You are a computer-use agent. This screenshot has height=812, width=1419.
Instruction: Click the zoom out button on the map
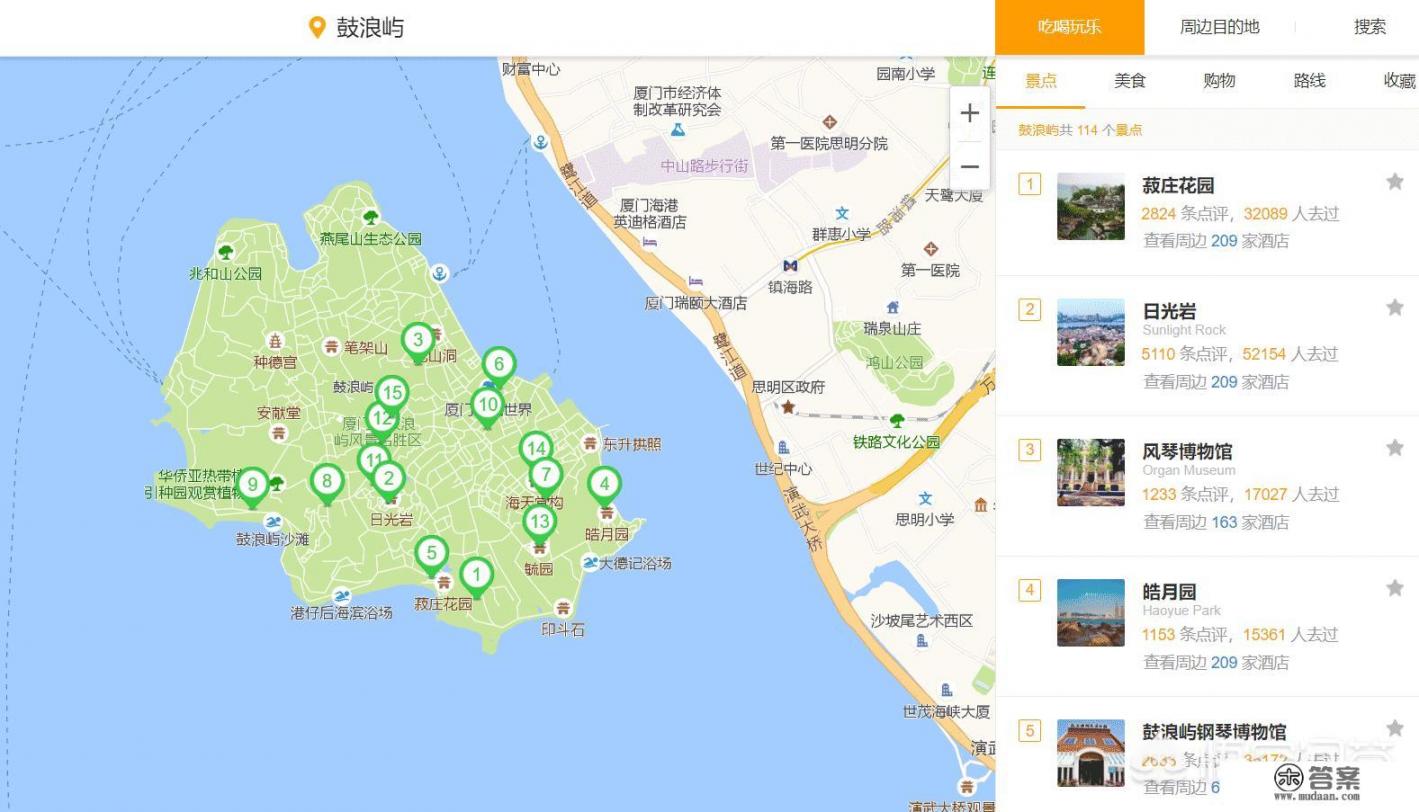click(x=968, y=166)
